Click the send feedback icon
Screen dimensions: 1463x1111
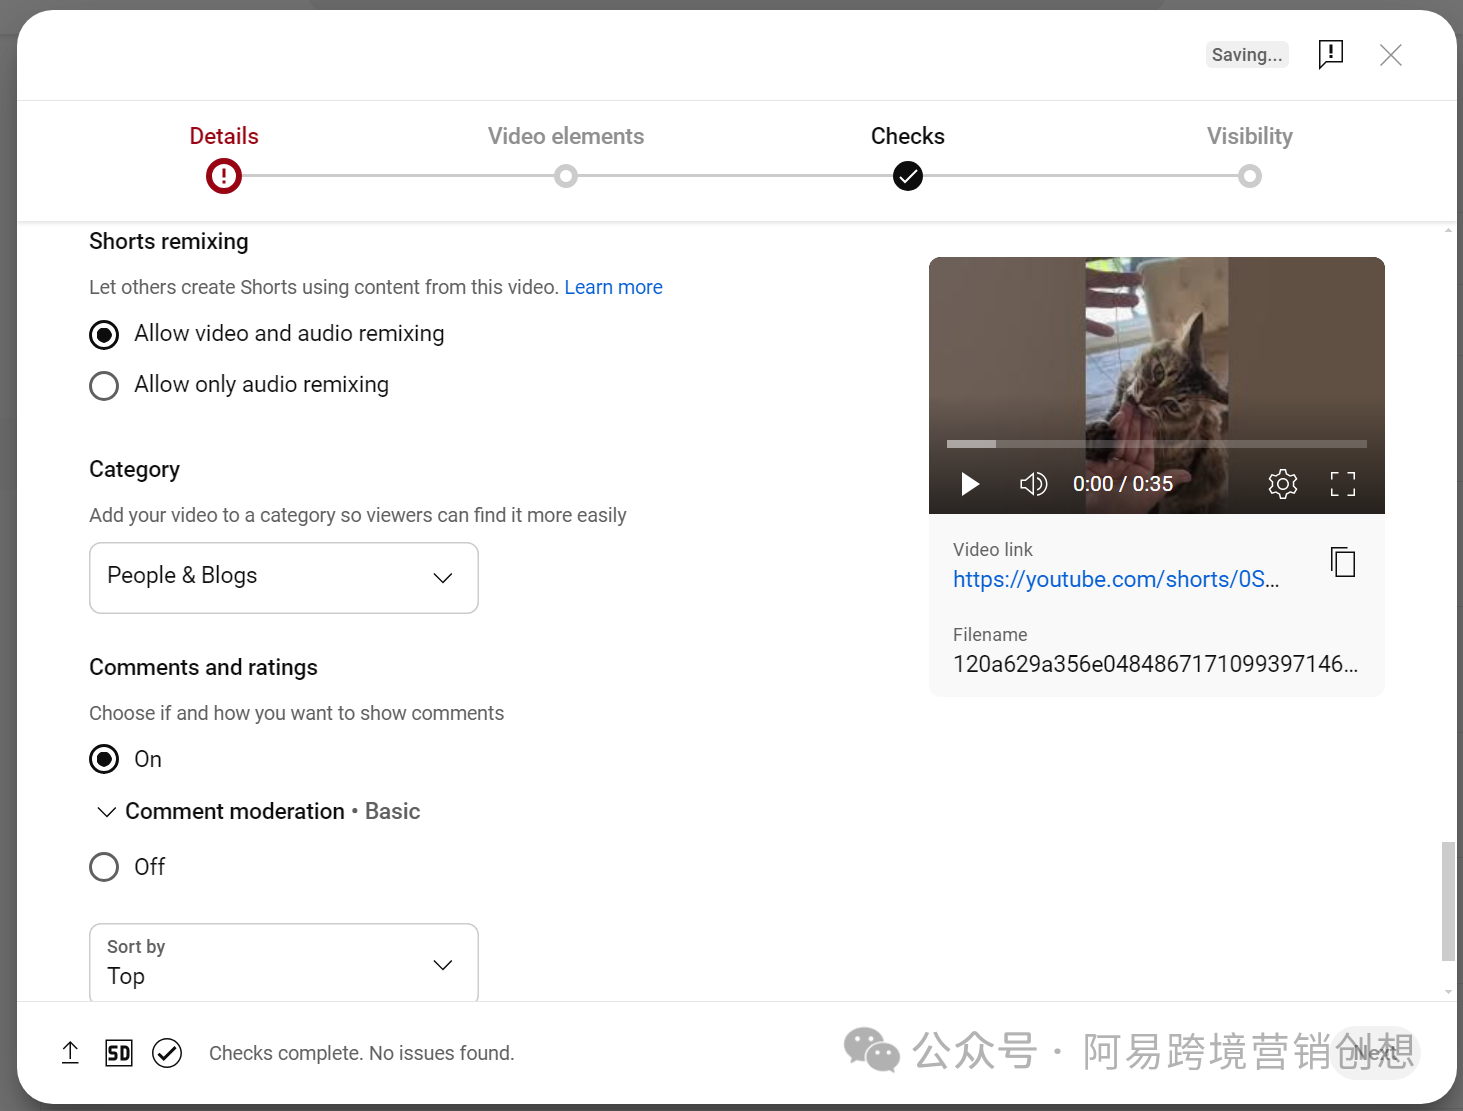tap(1330, 54)
